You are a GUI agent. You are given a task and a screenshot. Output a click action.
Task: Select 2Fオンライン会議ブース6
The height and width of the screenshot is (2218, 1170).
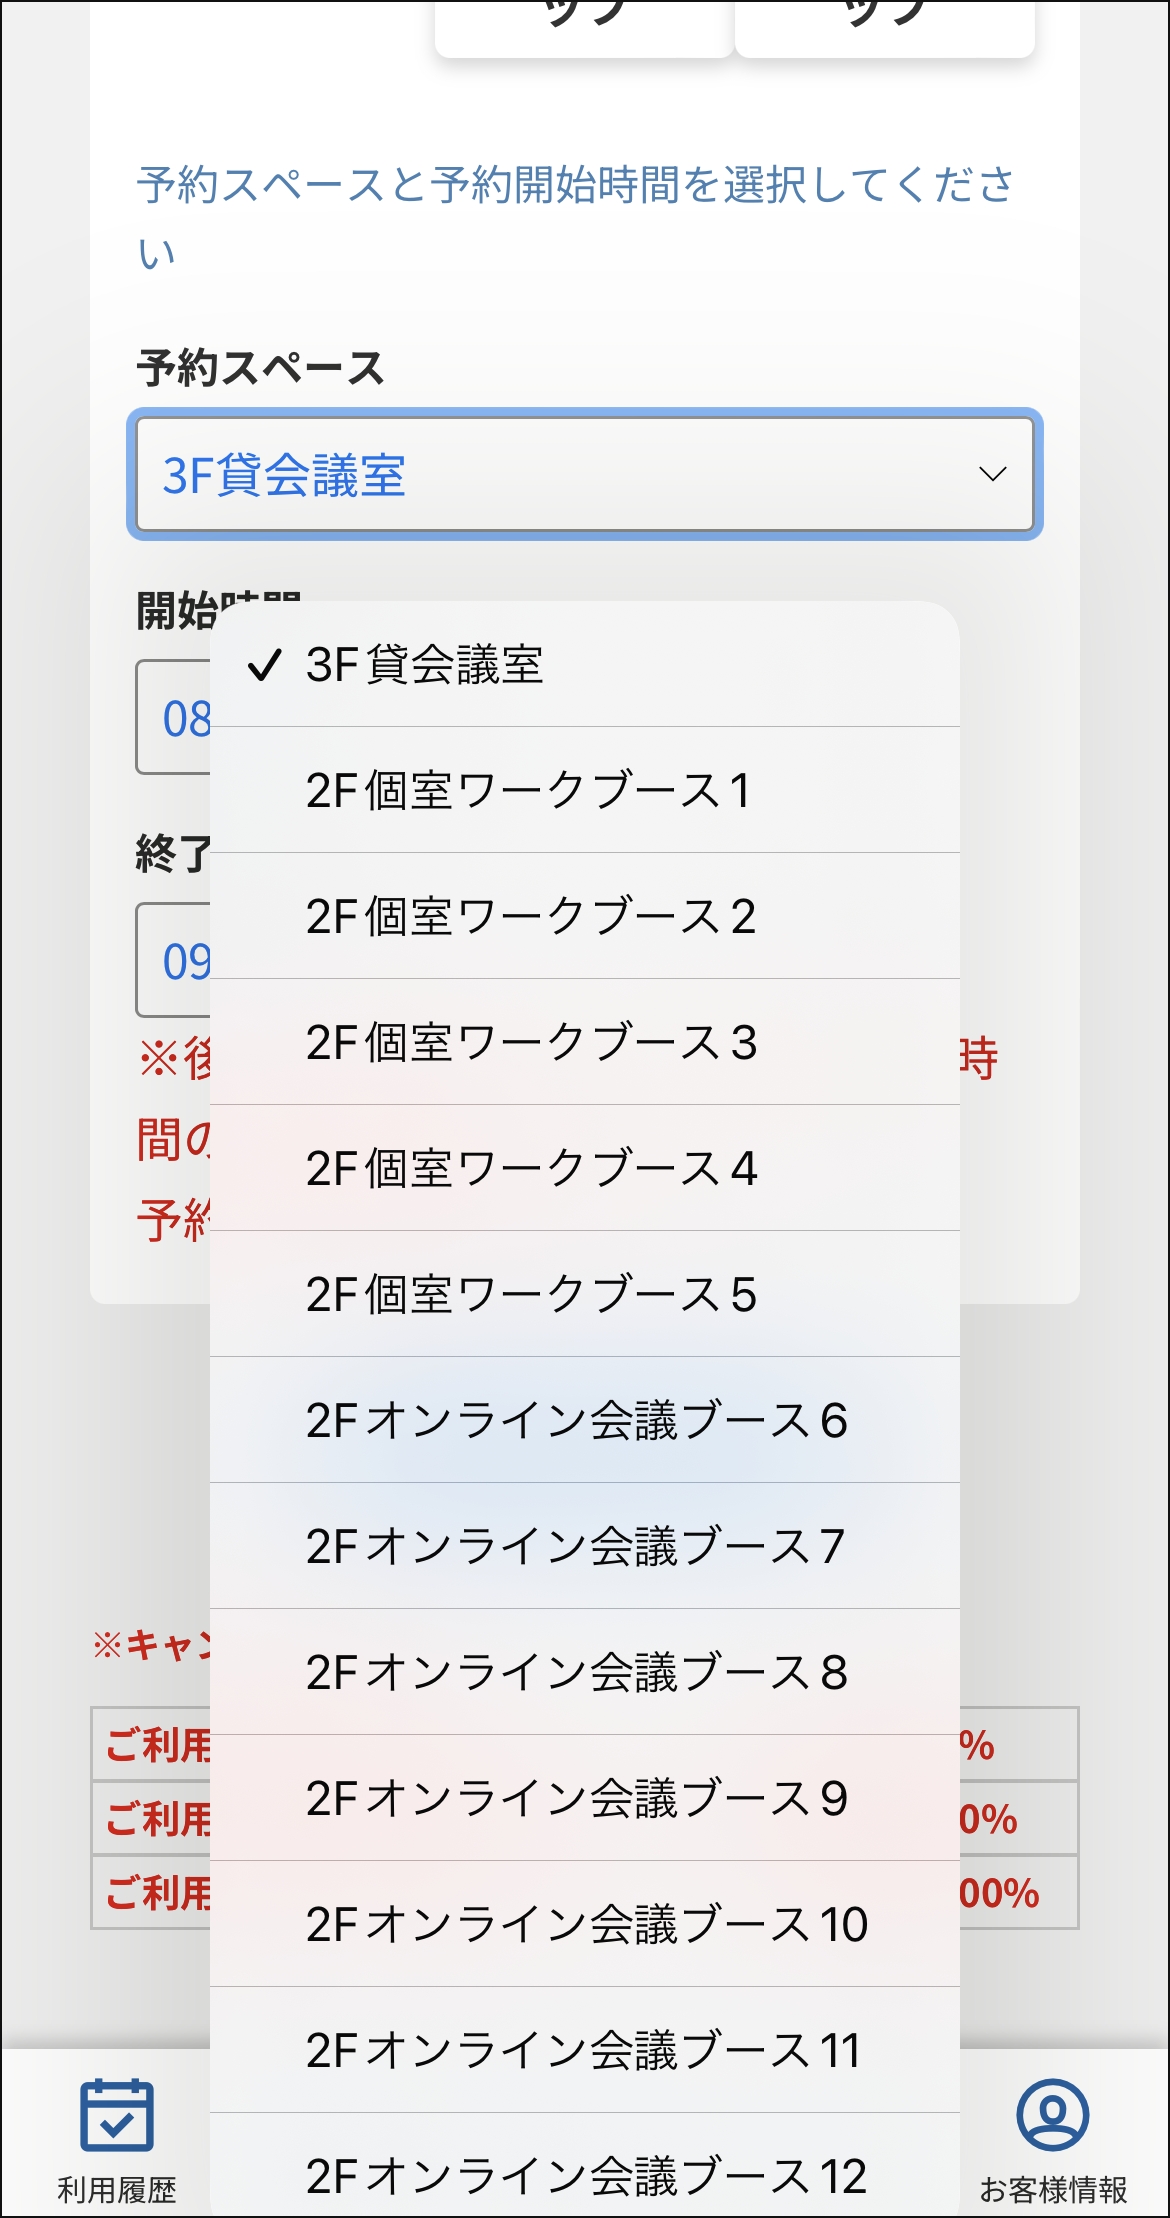pos(585,1421)
